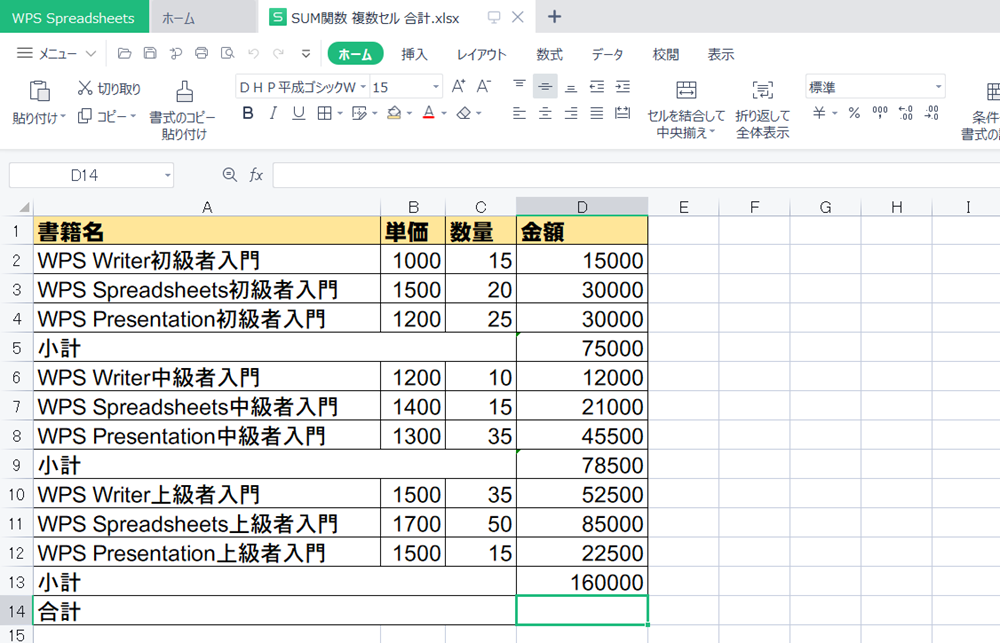The height and width of the screenshot is (643, 1000).
Task: Expand the quick access toolbar customize arrow
Action: click(x=306, y=54)
